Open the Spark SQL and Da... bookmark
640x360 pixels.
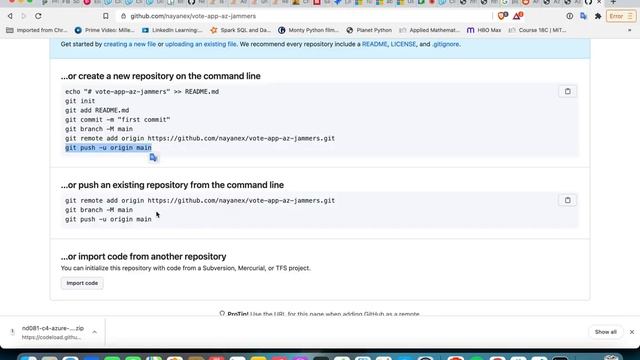point(240,30)
